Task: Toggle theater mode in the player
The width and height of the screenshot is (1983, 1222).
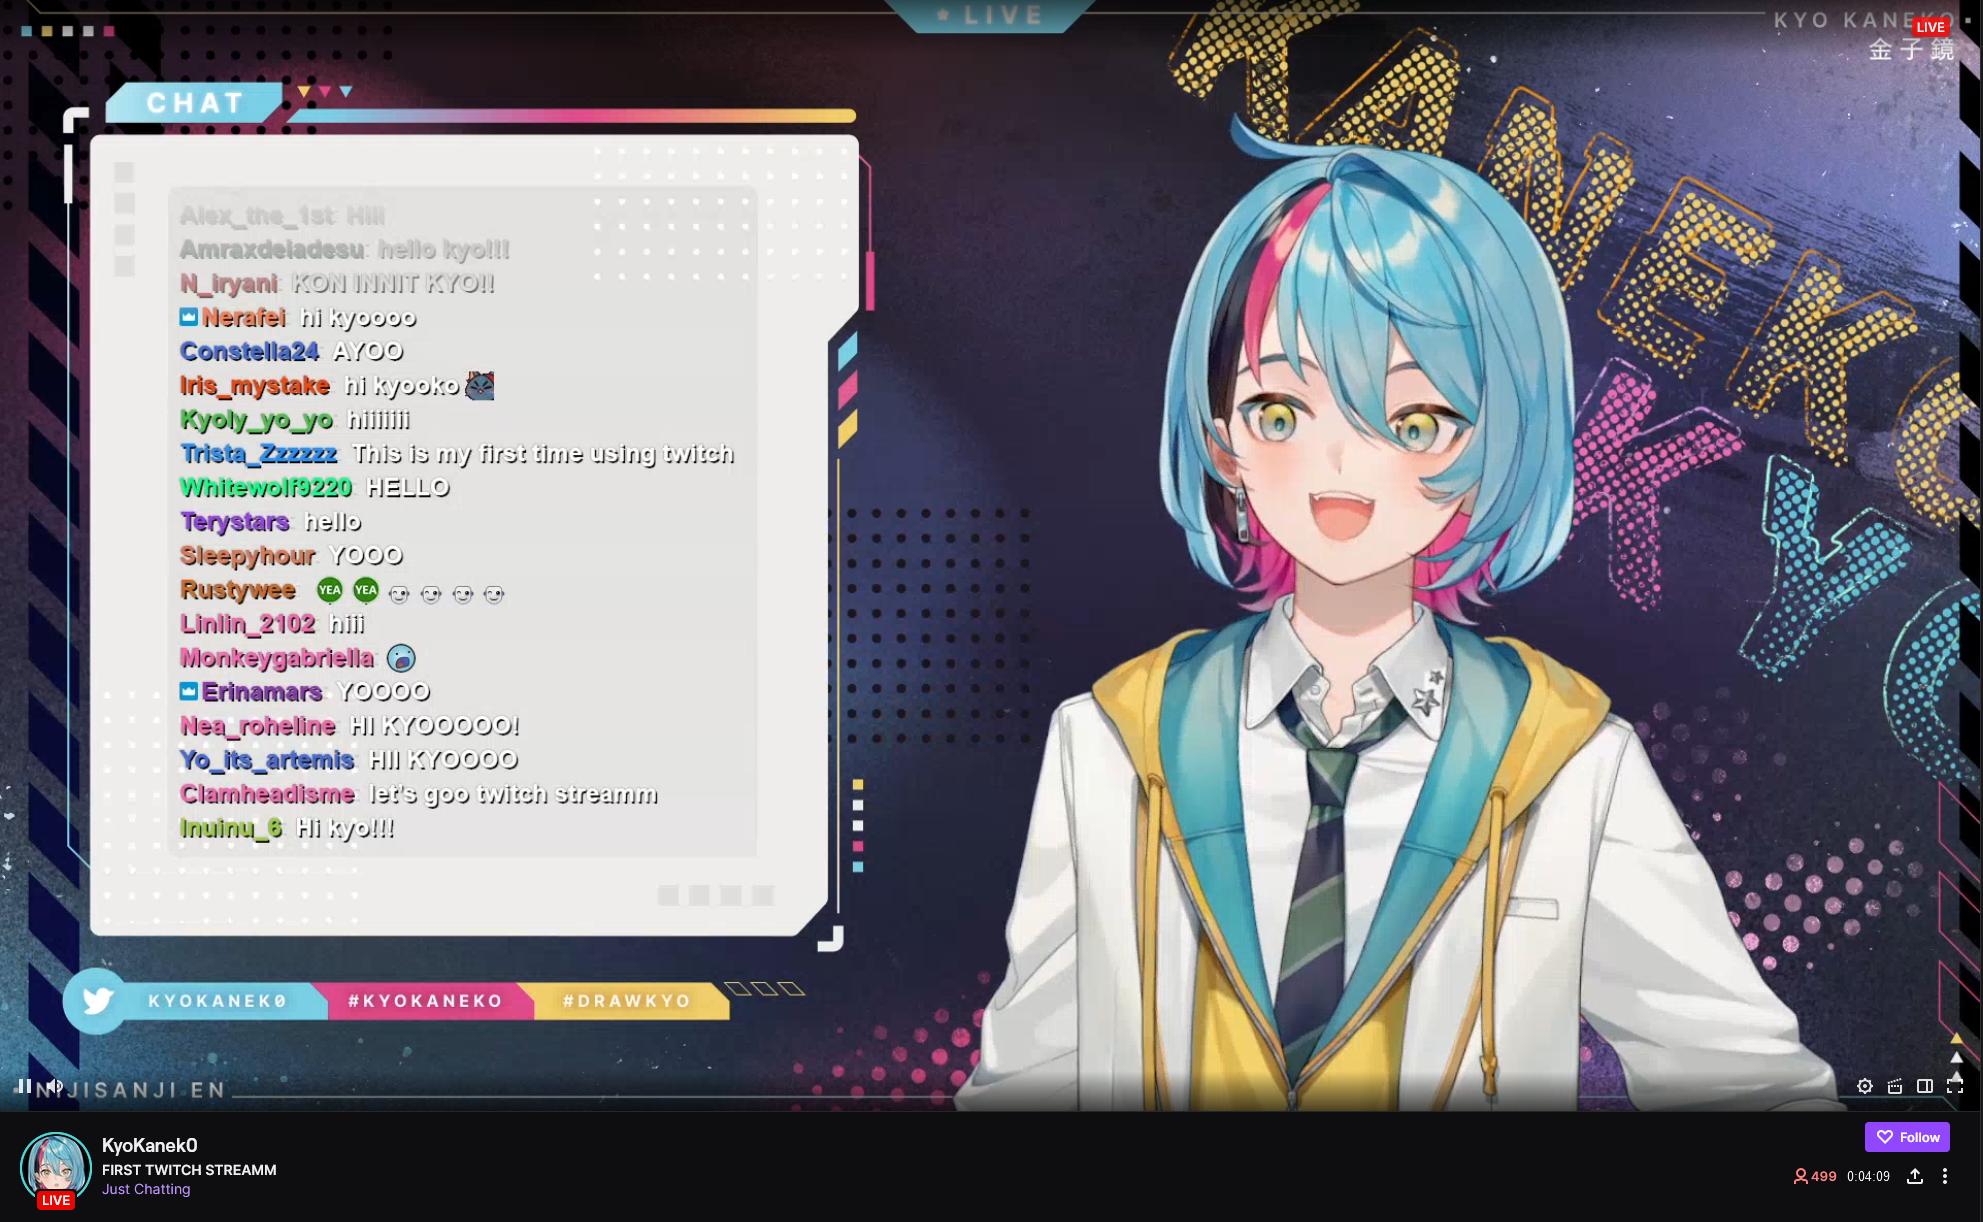Action: click(x=1925, y=1086)
